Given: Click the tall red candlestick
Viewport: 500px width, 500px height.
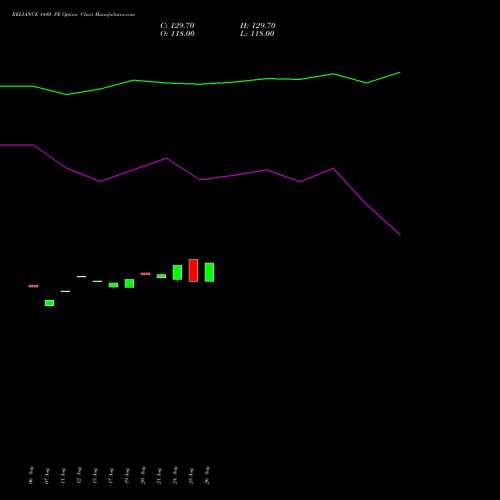Looking at the screenshot, I should 193,270.
